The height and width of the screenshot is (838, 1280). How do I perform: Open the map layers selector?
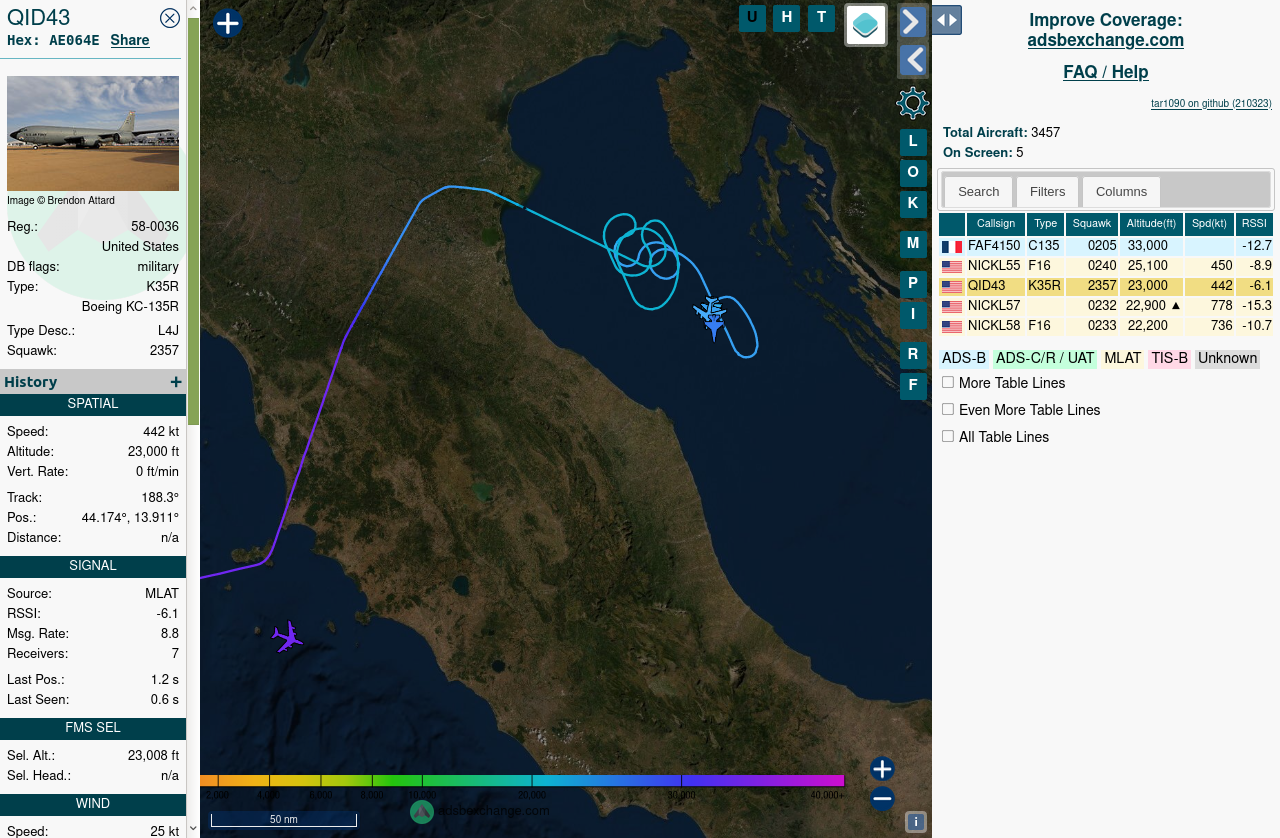click(866, 25)
